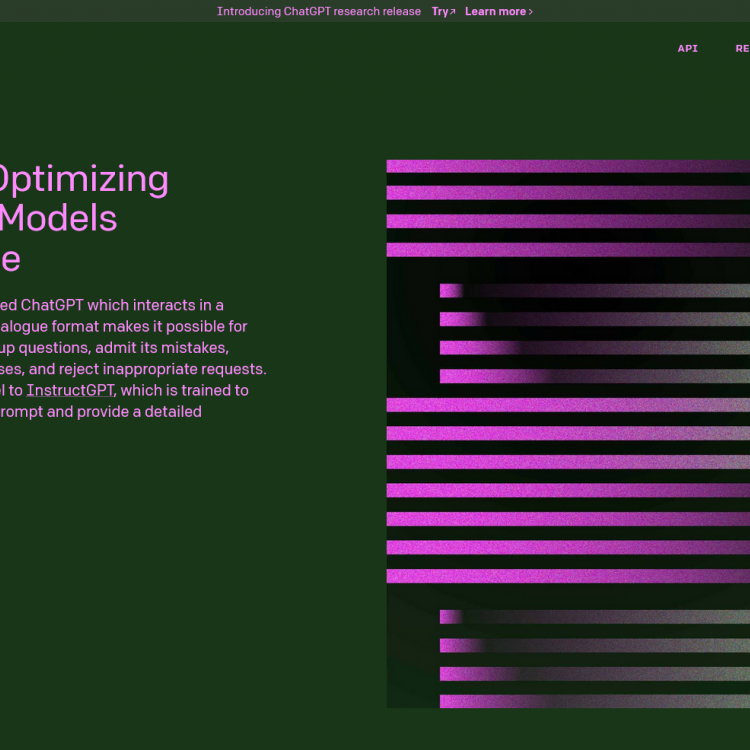
Task: Follow the InstructGPT hyperlink
Action: pyautogui.click(x=70, y=390)
